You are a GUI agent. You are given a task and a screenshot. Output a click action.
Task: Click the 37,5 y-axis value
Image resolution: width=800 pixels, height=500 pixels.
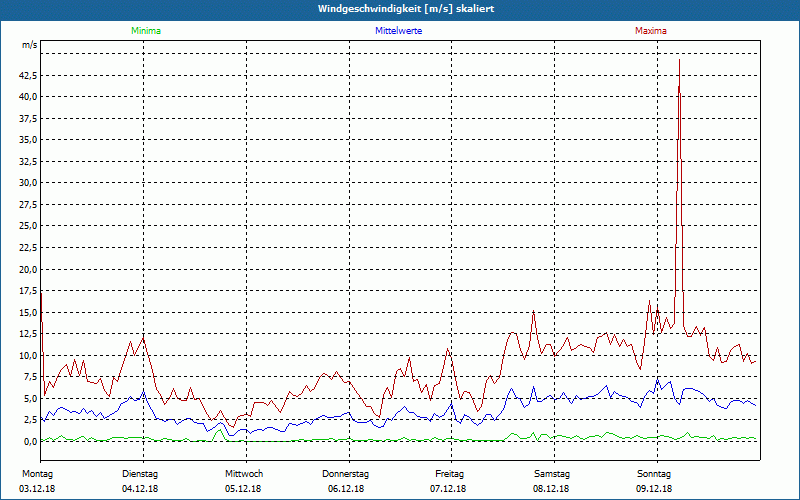click(x=27, y=118)
